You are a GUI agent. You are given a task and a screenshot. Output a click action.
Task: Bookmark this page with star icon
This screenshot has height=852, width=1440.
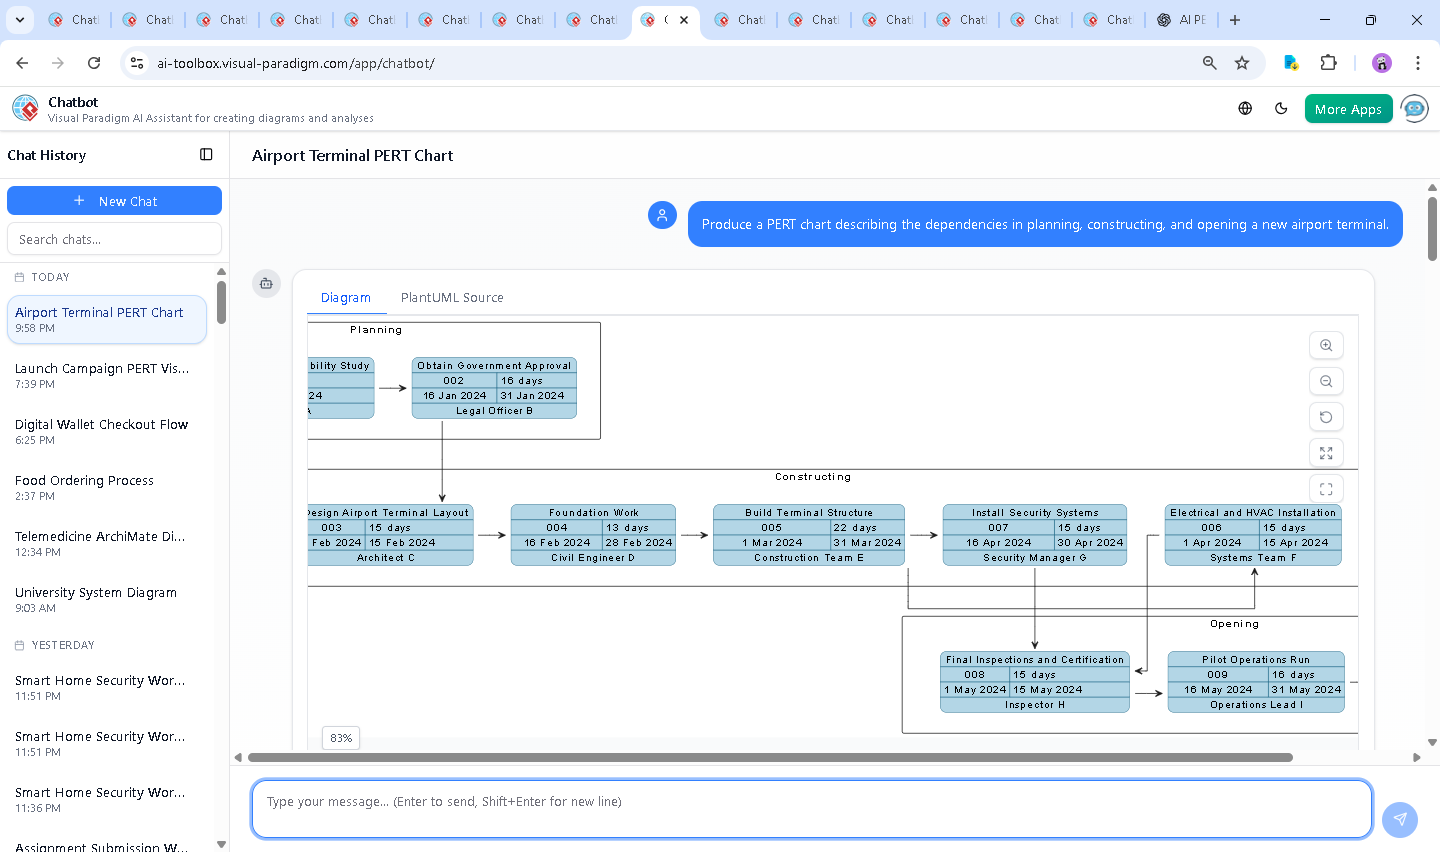click(x=1242, y=63)
